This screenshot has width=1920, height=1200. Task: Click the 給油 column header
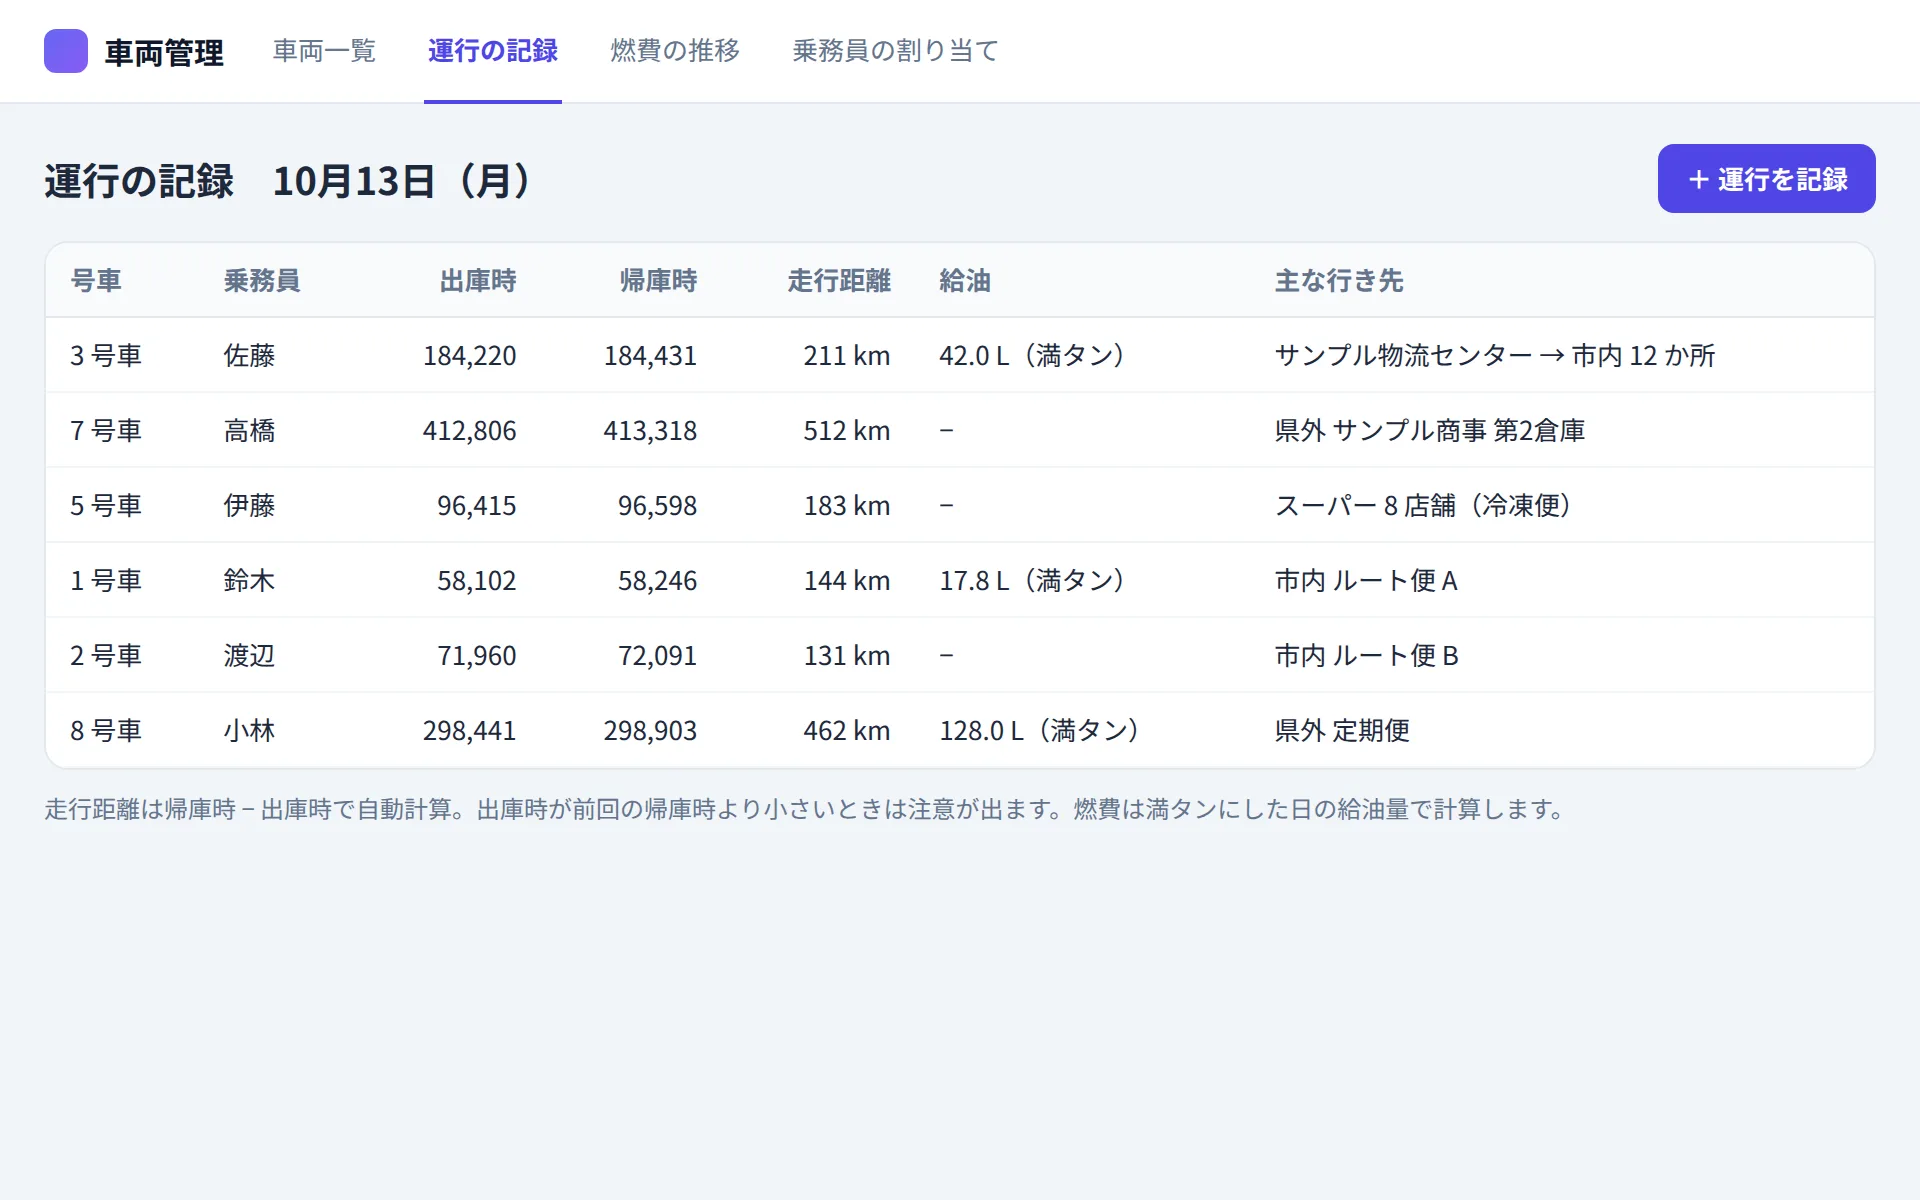pos(965,281)
